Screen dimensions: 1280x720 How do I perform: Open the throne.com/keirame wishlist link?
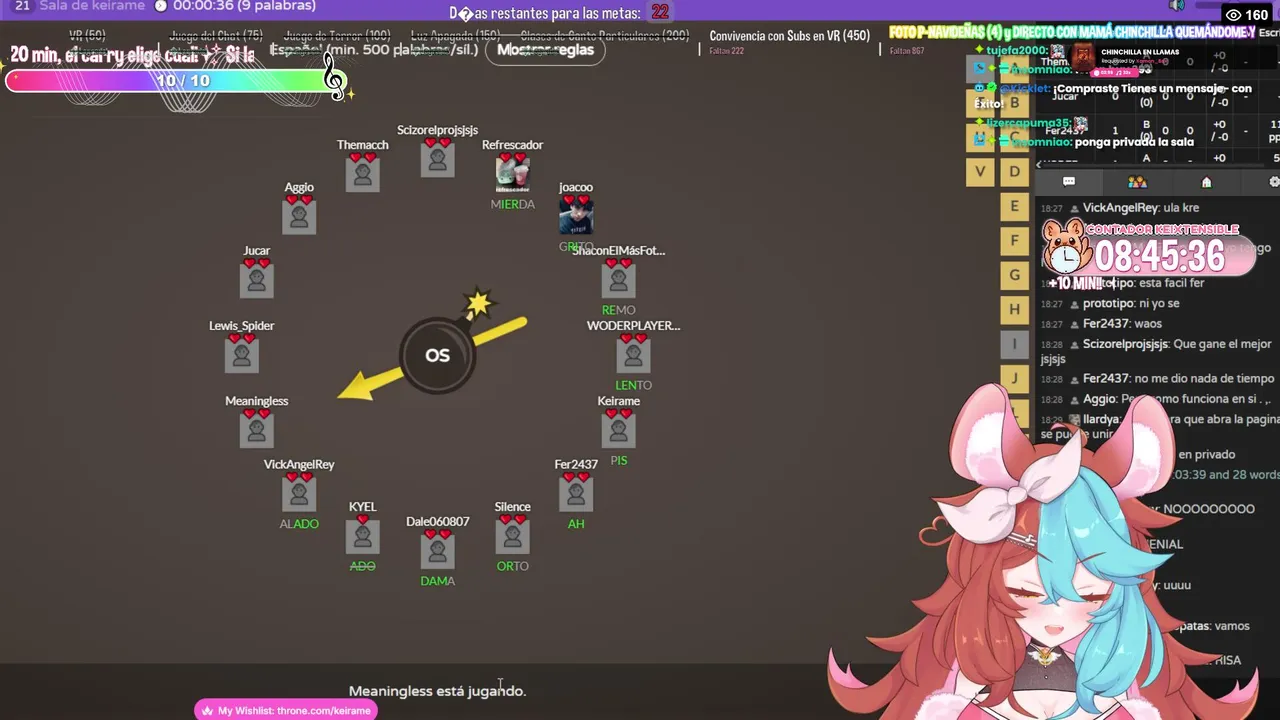coord(286,710)
